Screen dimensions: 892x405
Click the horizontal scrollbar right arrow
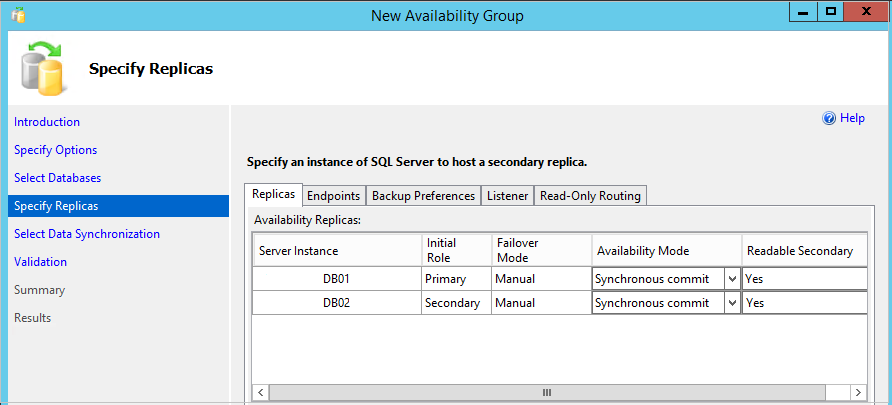(x=858, y=392)
